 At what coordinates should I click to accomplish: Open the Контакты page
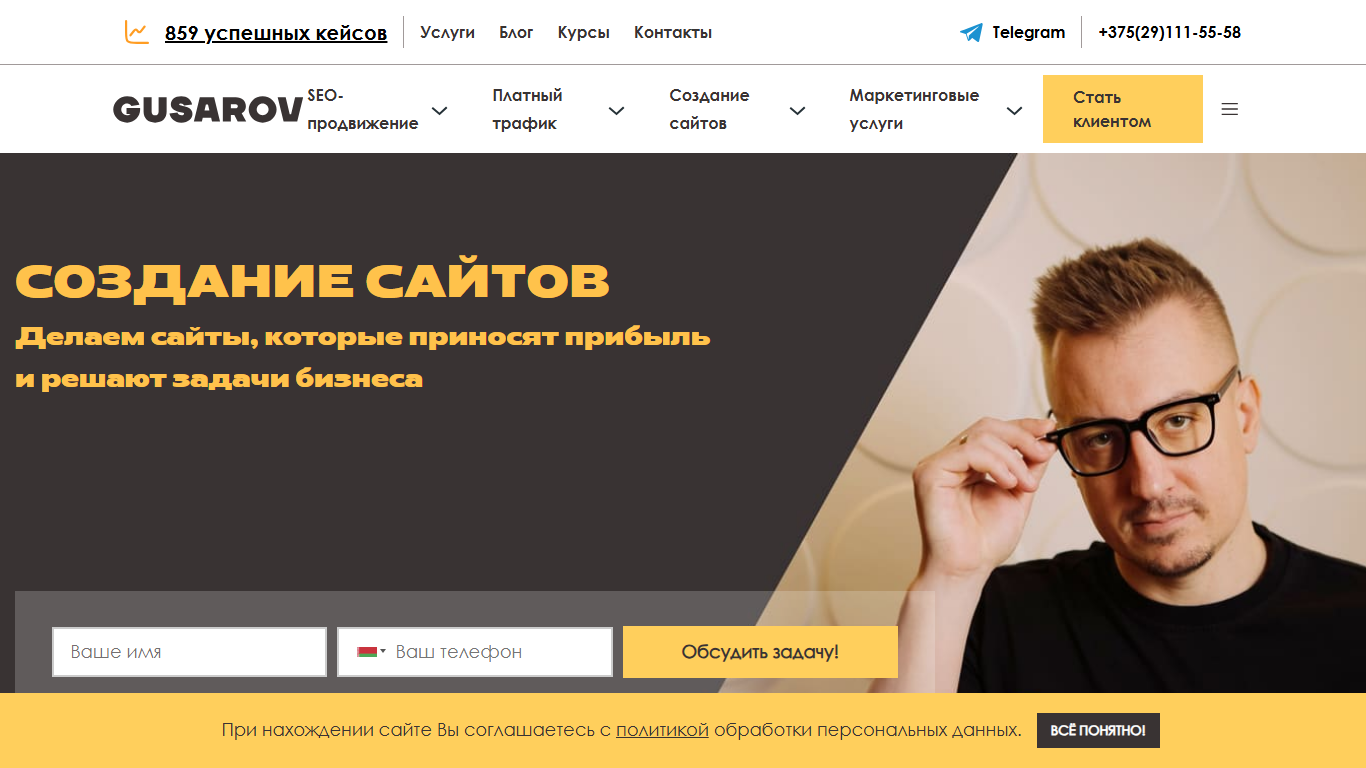click(673, 32)
